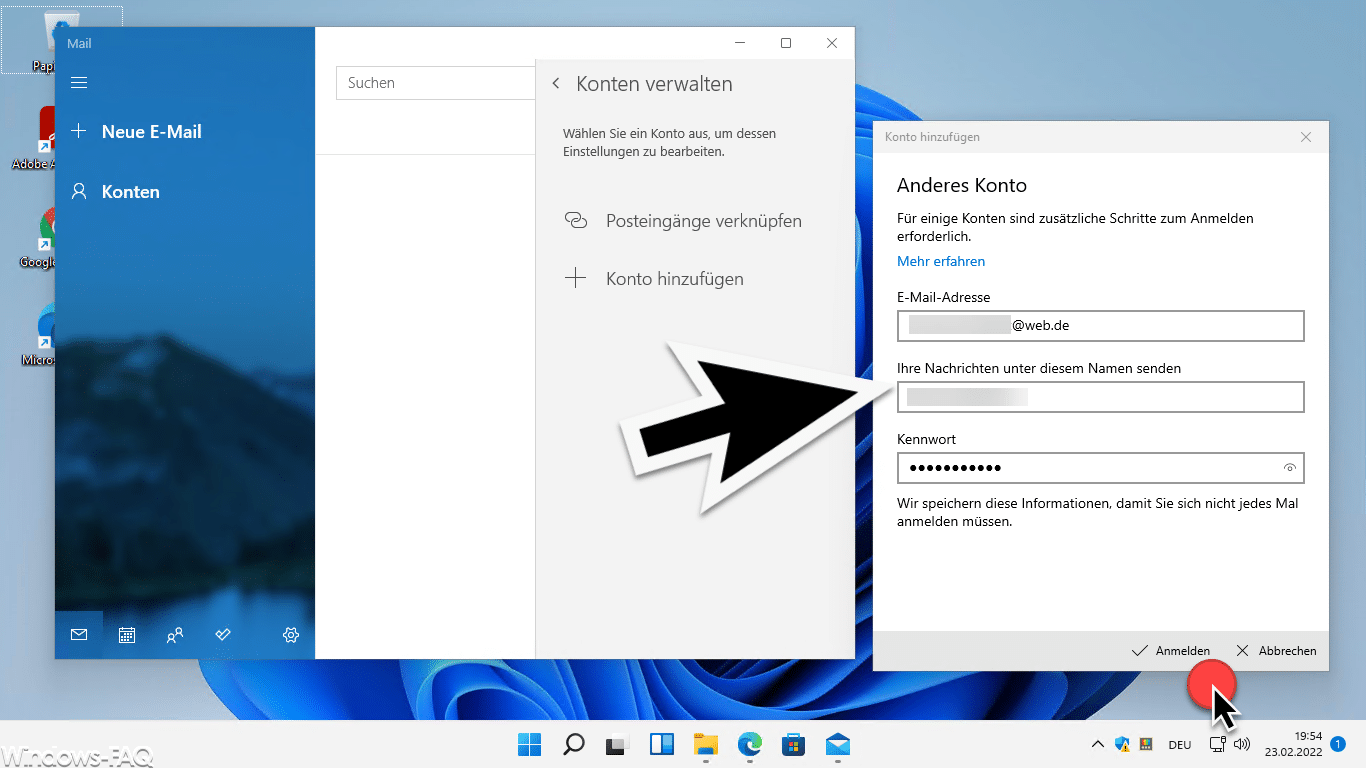Screen dimensions: 1366x768
Task: Close the Konto hinzufügen dialog
Action: (1306, 137)
